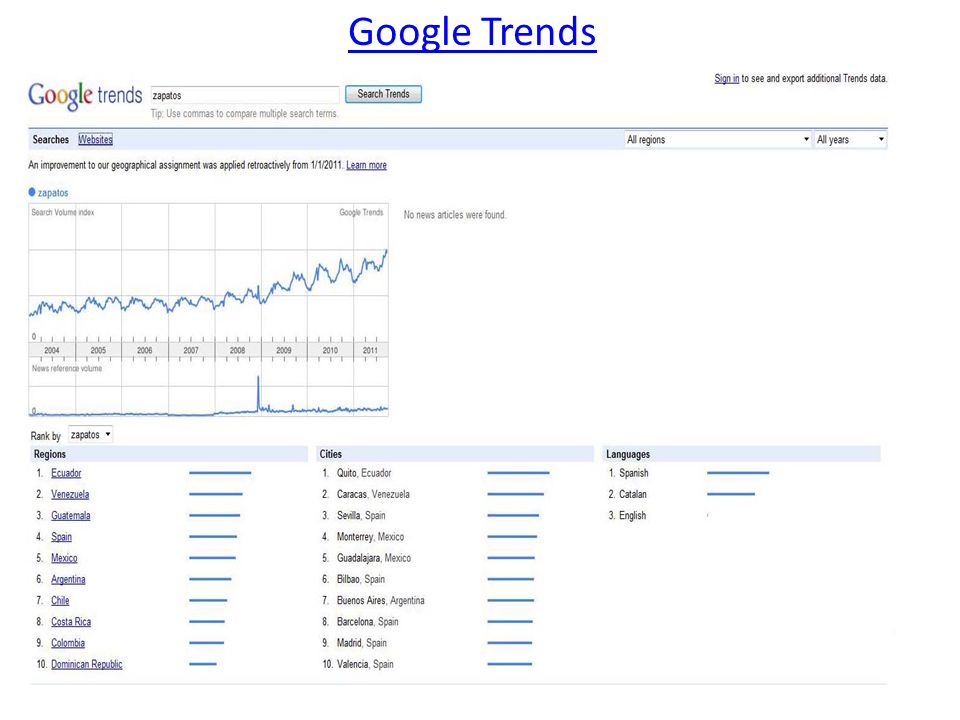Open the Costa Rica region link
Viewport: 960px width, 720px height.
[71, 622]
